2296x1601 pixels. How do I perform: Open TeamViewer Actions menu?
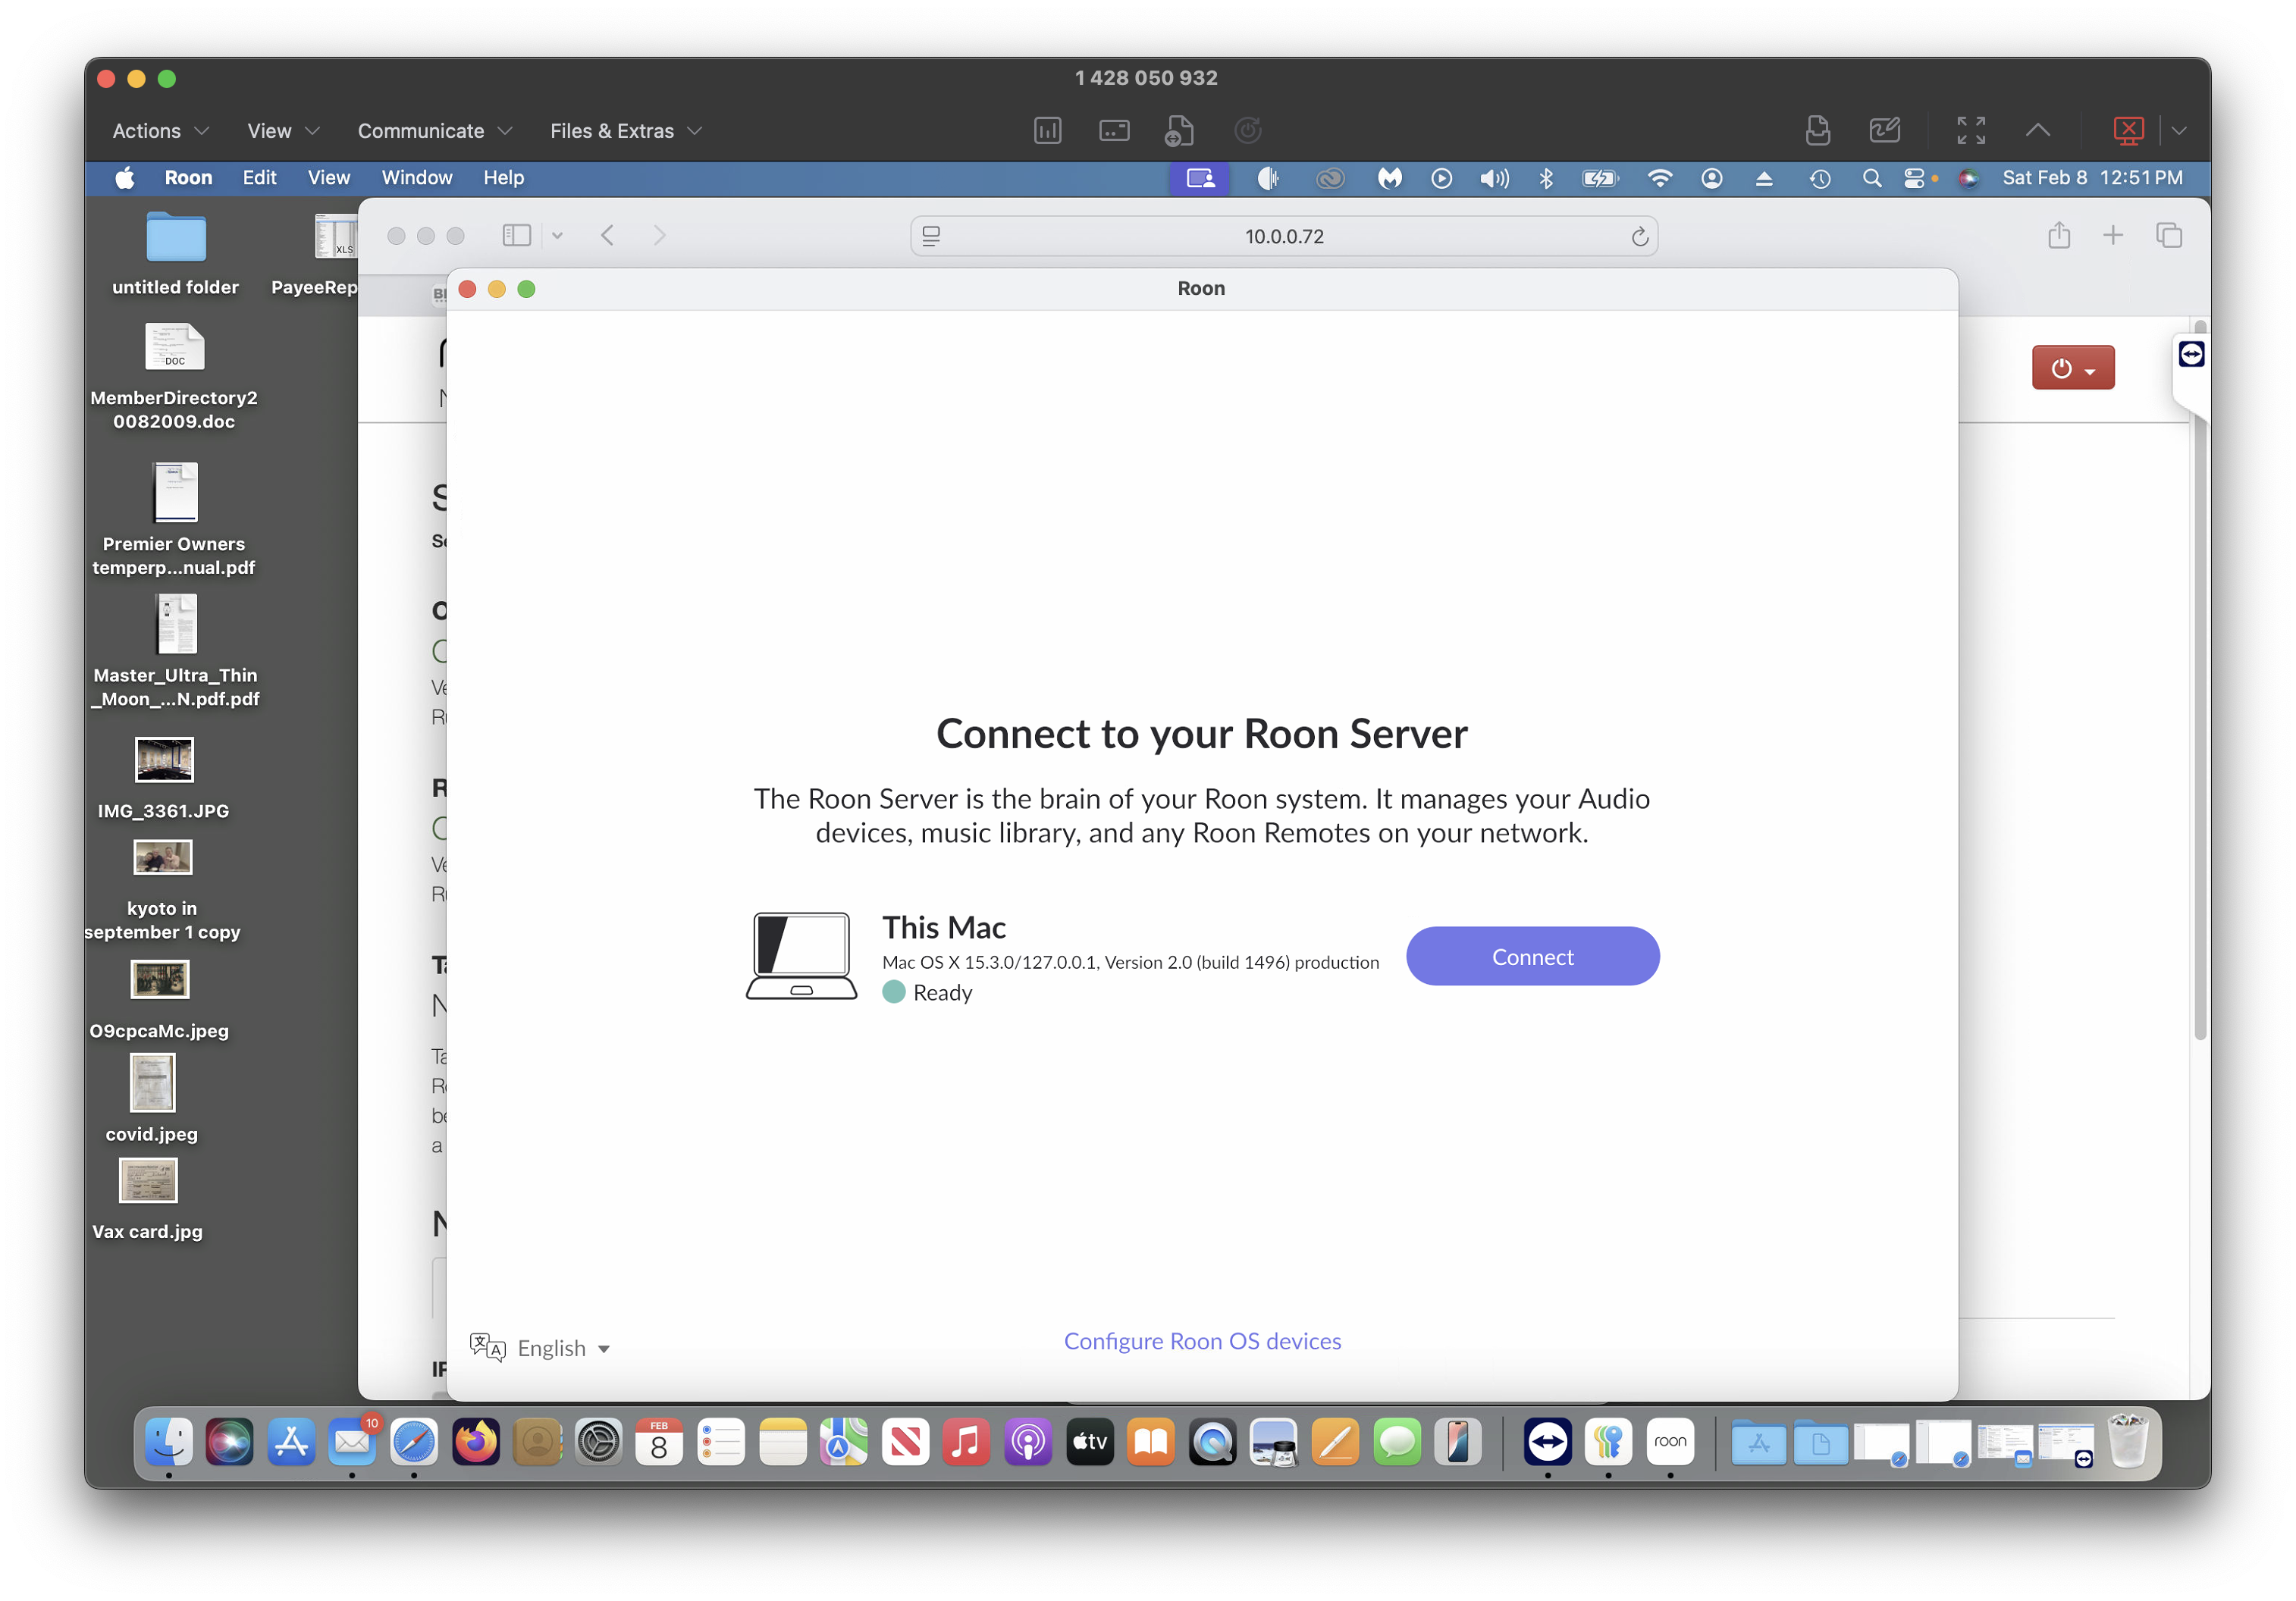coord(160,131)
